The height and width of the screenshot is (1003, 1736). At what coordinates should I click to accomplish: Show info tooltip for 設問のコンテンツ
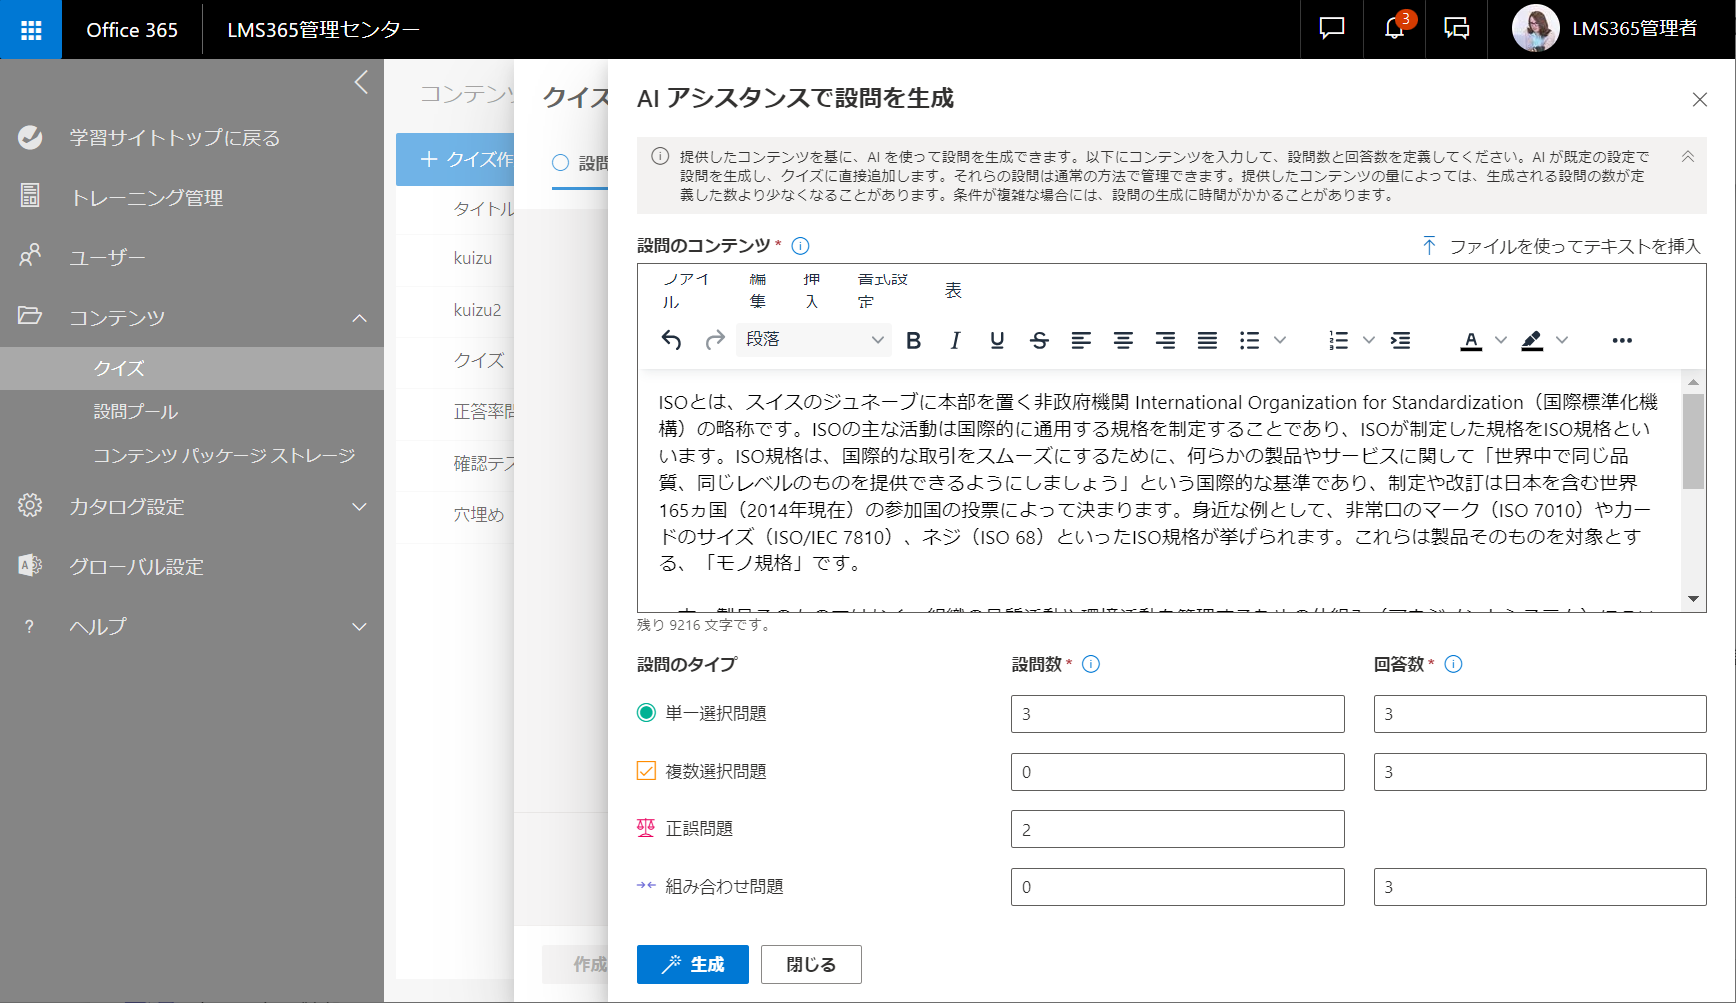(x=800, y=246)
